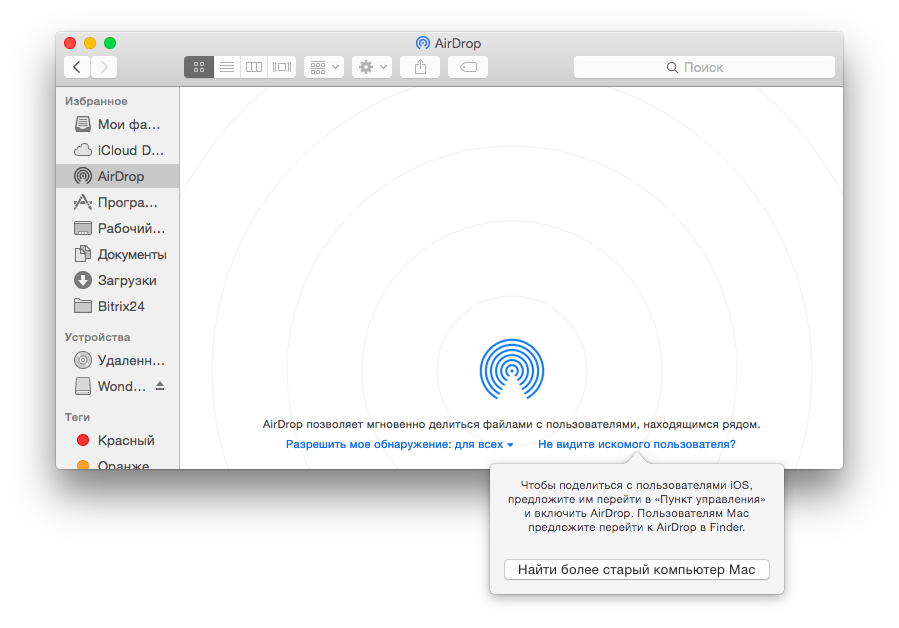
Task: Click Найти более старый компьютер Mac
Action: coord(636,570)
